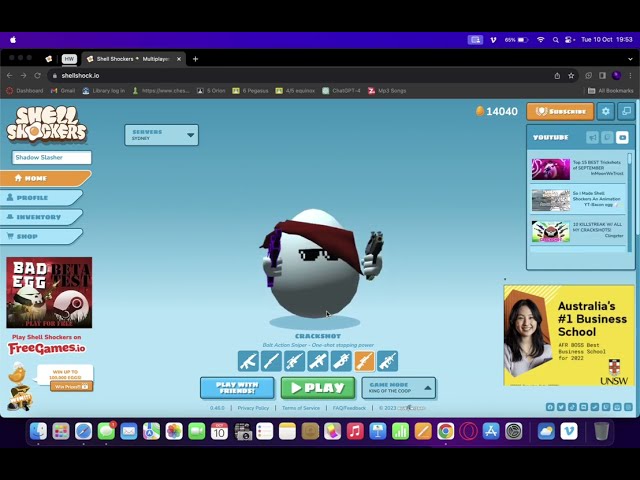Open Top 15 BEST Trickshots video thumbnail
Image resolution: width=640 pixels, height=480 pixels.
click(551, 169)
